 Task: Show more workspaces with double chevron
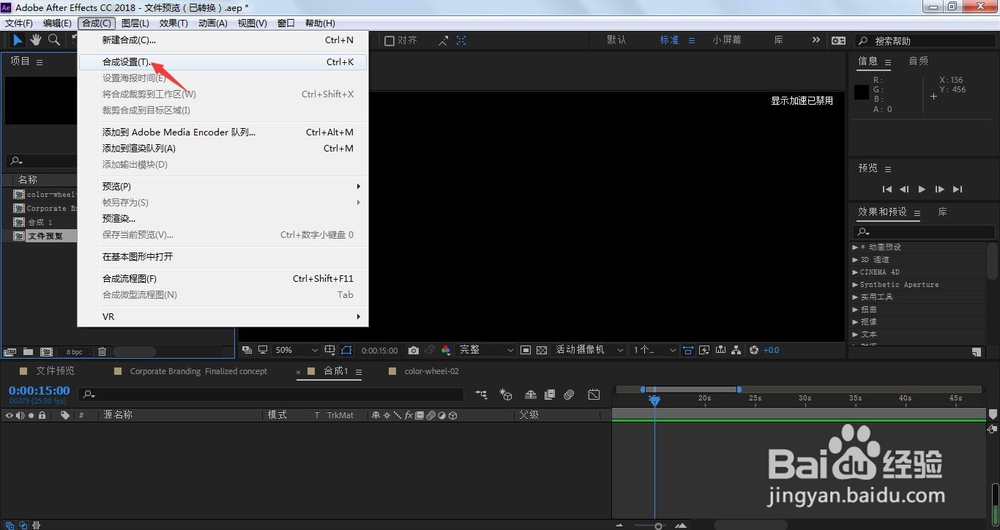816,40
